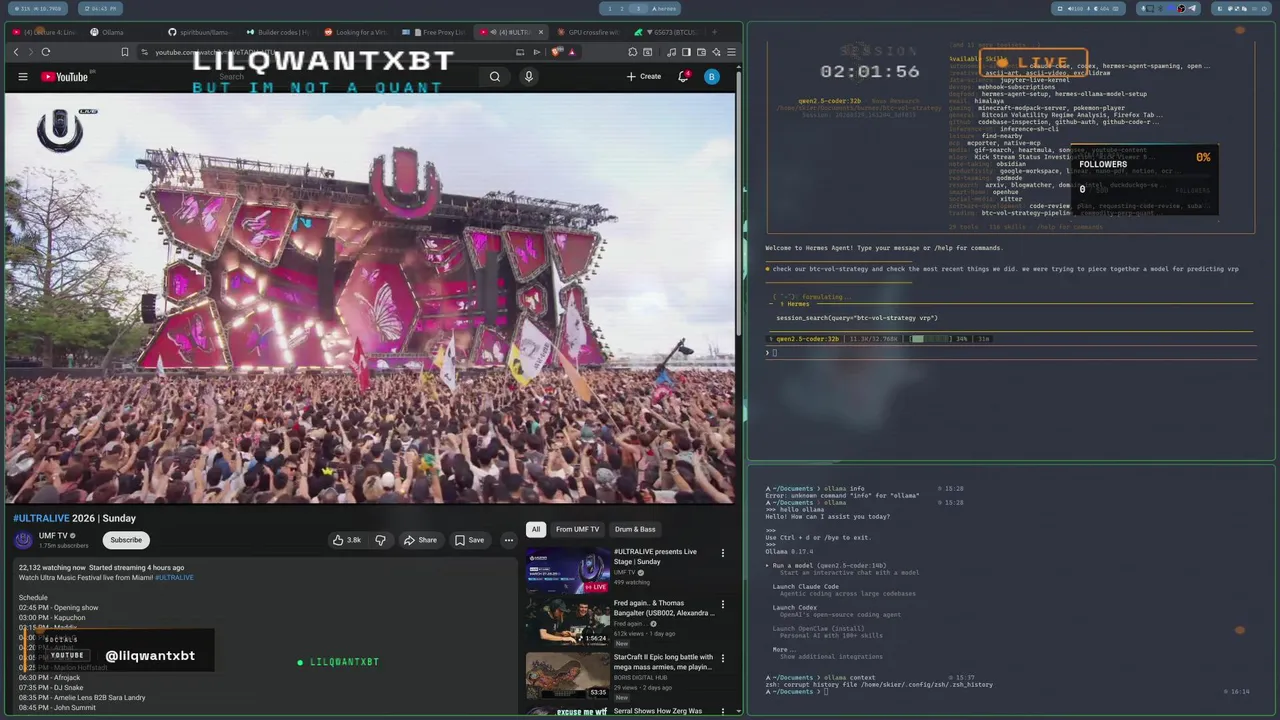Click 'Launch Claude Code' in ollama terminal
This screenshot has width=1280, height=720.
coord(805,587)
